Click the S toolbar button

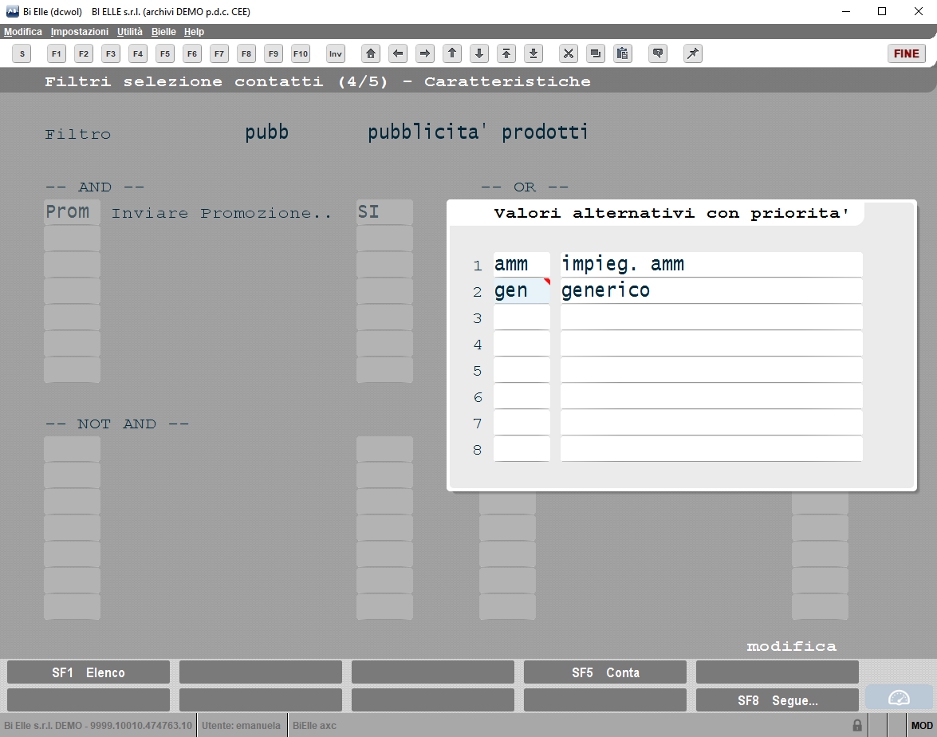point(22,54)
